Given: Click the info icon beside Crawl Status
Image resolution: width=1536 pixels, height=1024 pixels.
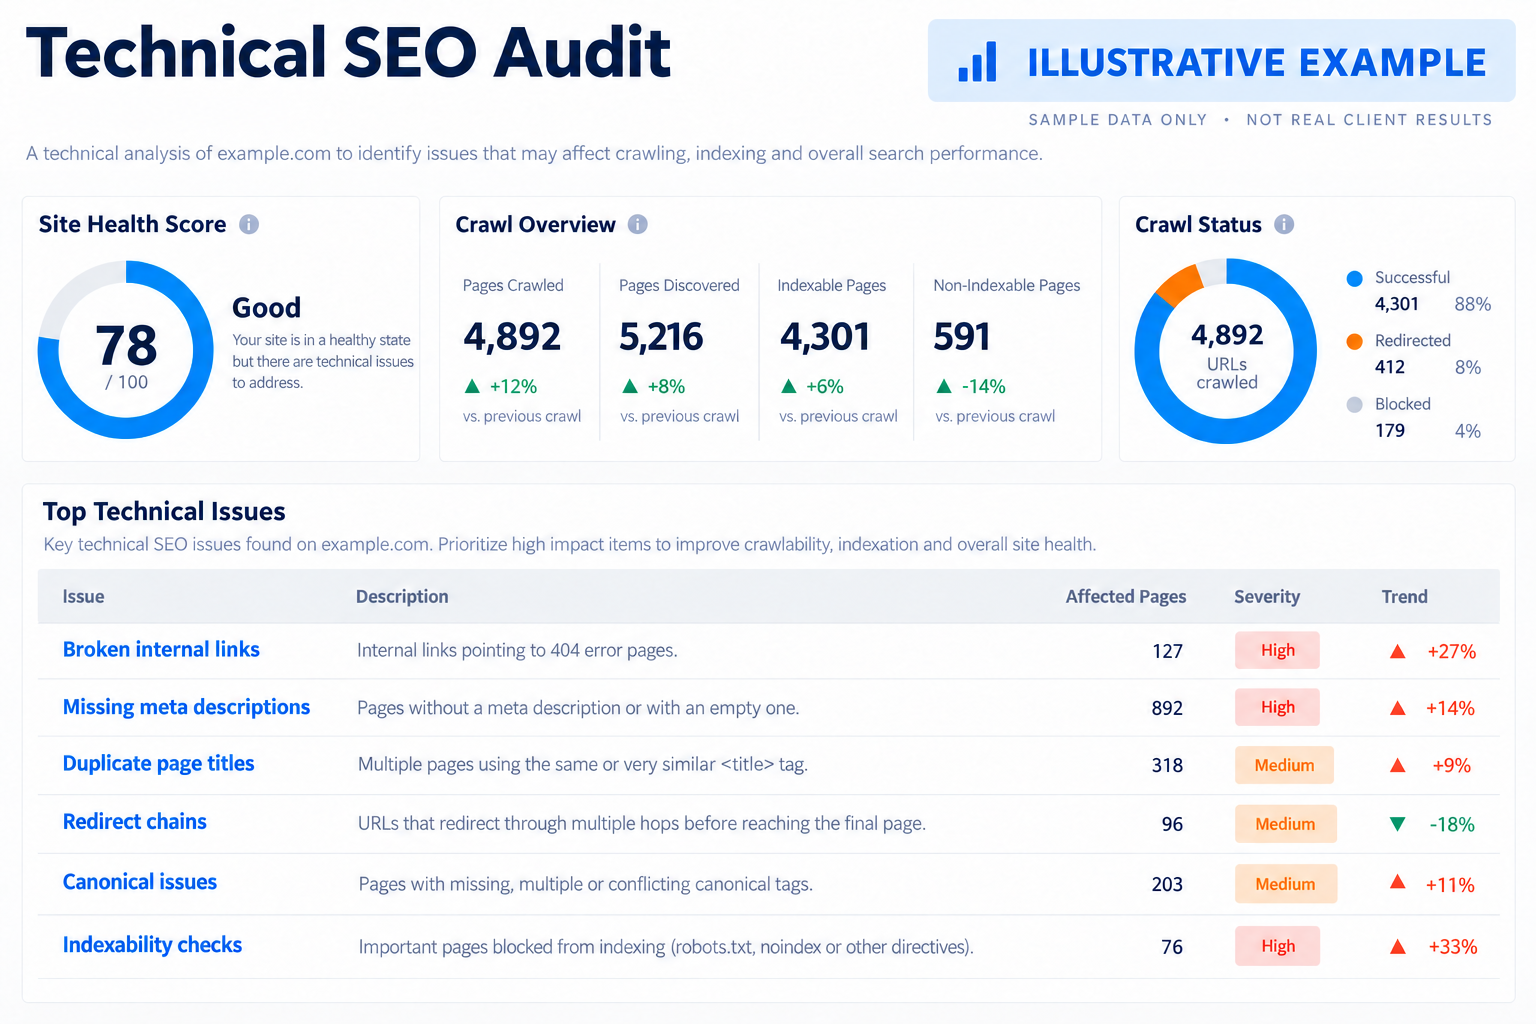Looking at the screenshot, I should tap(1285, 225).
